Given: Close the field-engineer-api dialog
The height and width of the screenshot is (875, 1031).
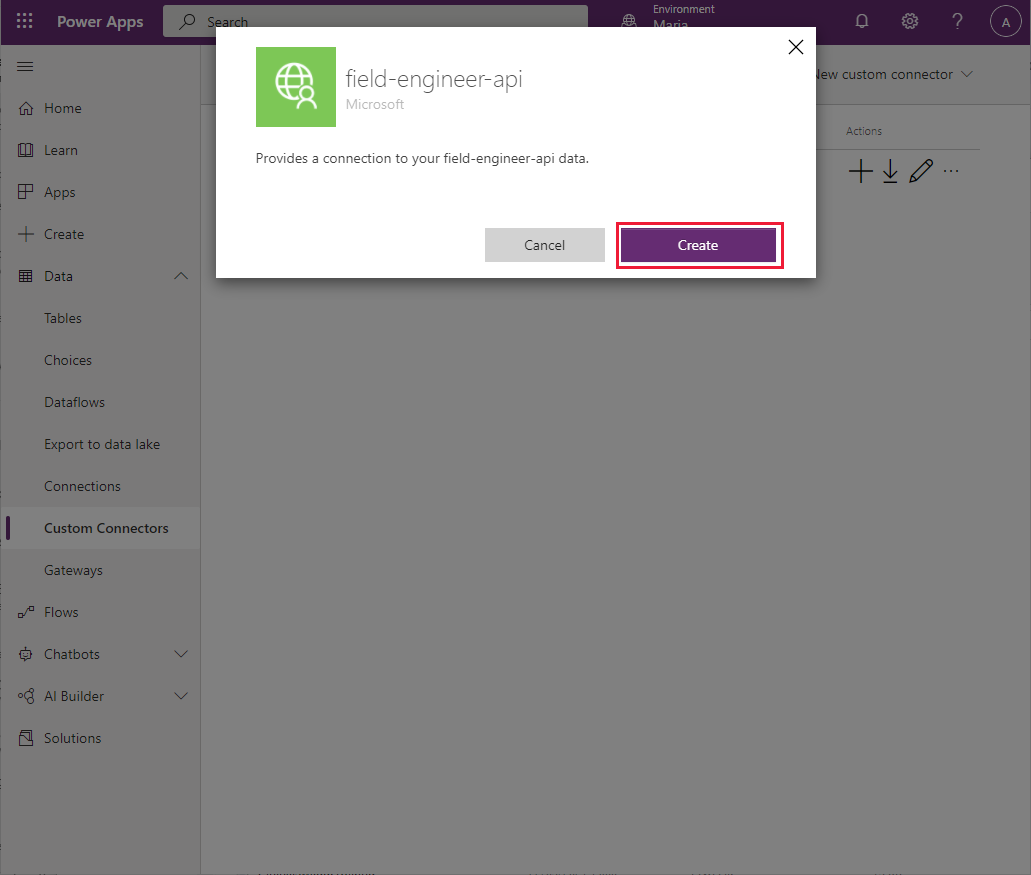Looking at the screenshot, I should (x=796, y=47).
